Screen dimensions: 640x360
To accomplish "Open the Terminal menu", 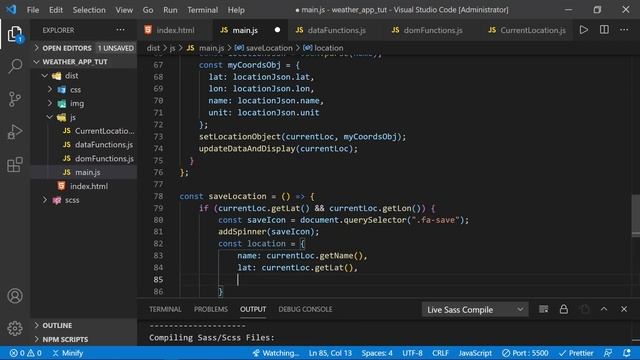I will [202, 10].
